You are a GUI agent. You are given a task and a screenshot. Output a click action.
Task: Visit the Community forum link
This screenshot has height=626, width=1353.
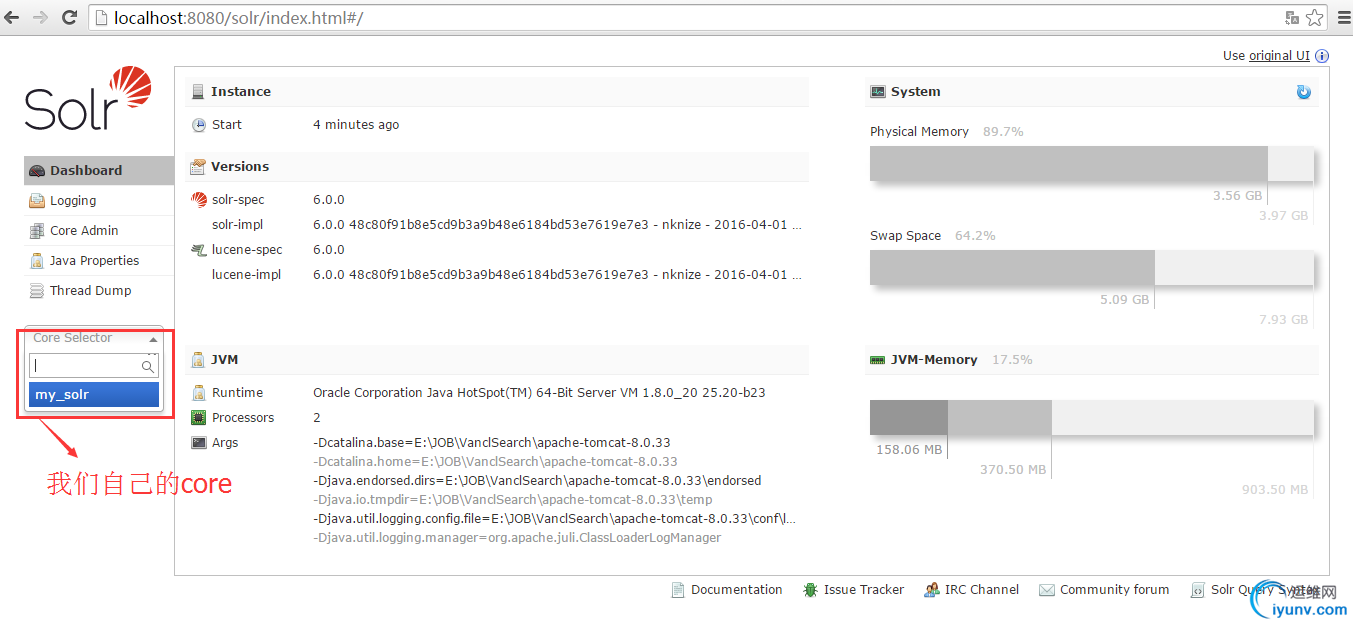(x=1104, y=590)
